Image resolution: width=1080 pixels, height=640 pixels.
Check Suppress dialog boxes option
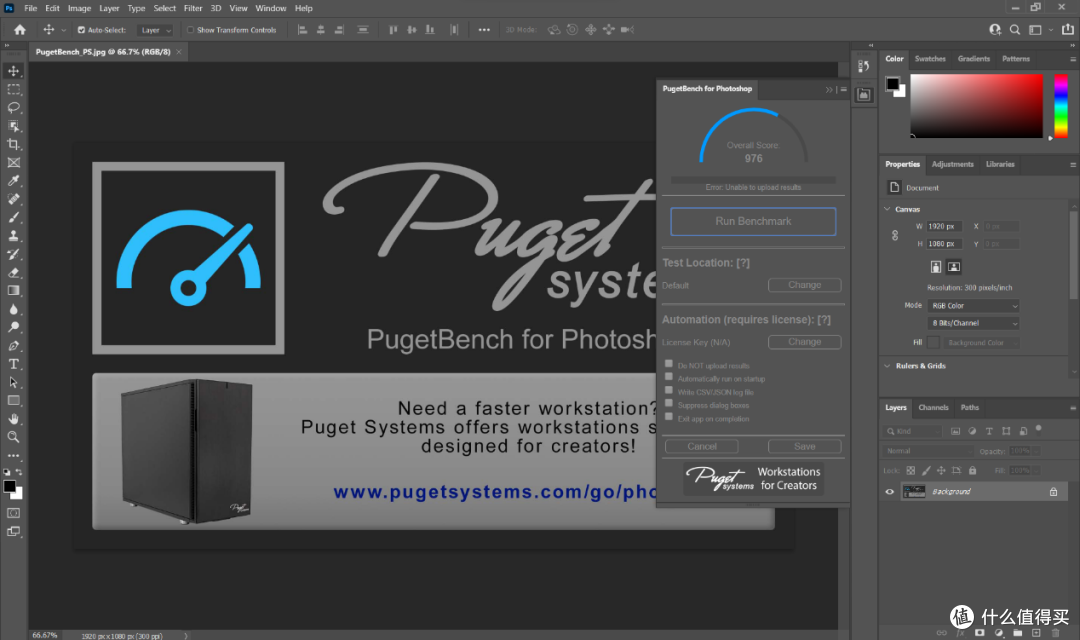(x=668, y=403)
